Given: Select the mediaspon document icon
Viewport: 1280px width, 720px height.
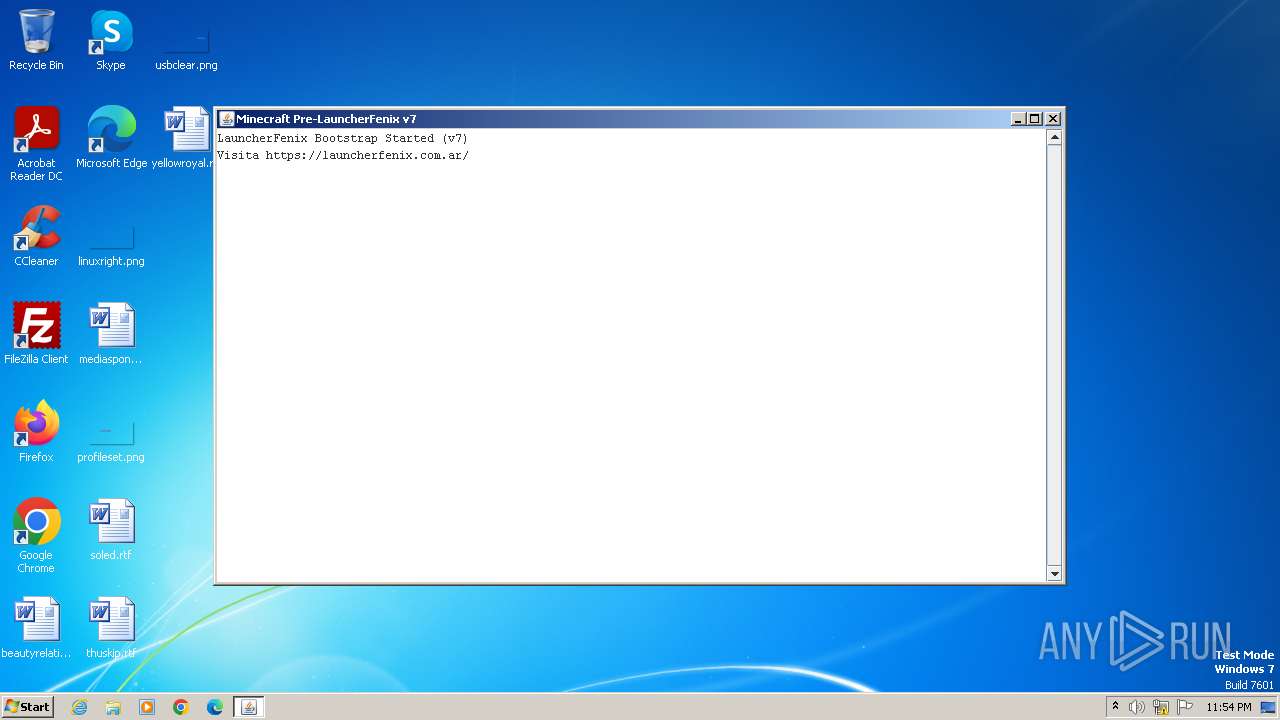Looking at the screenshot, I should (111, 333).
